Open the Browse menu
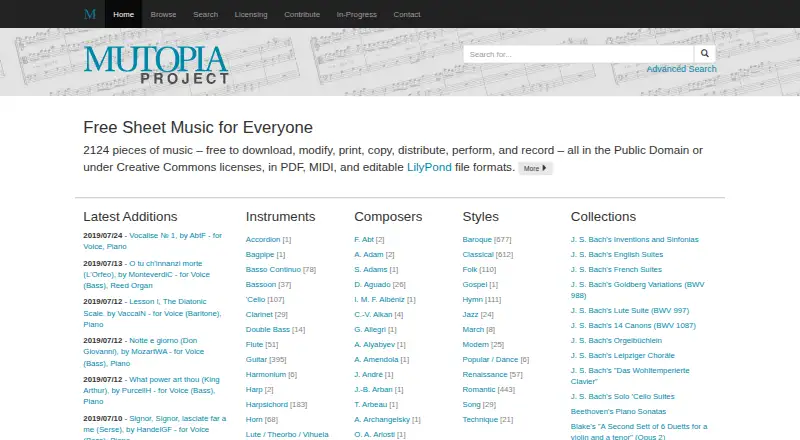 [x=163, y=14]
